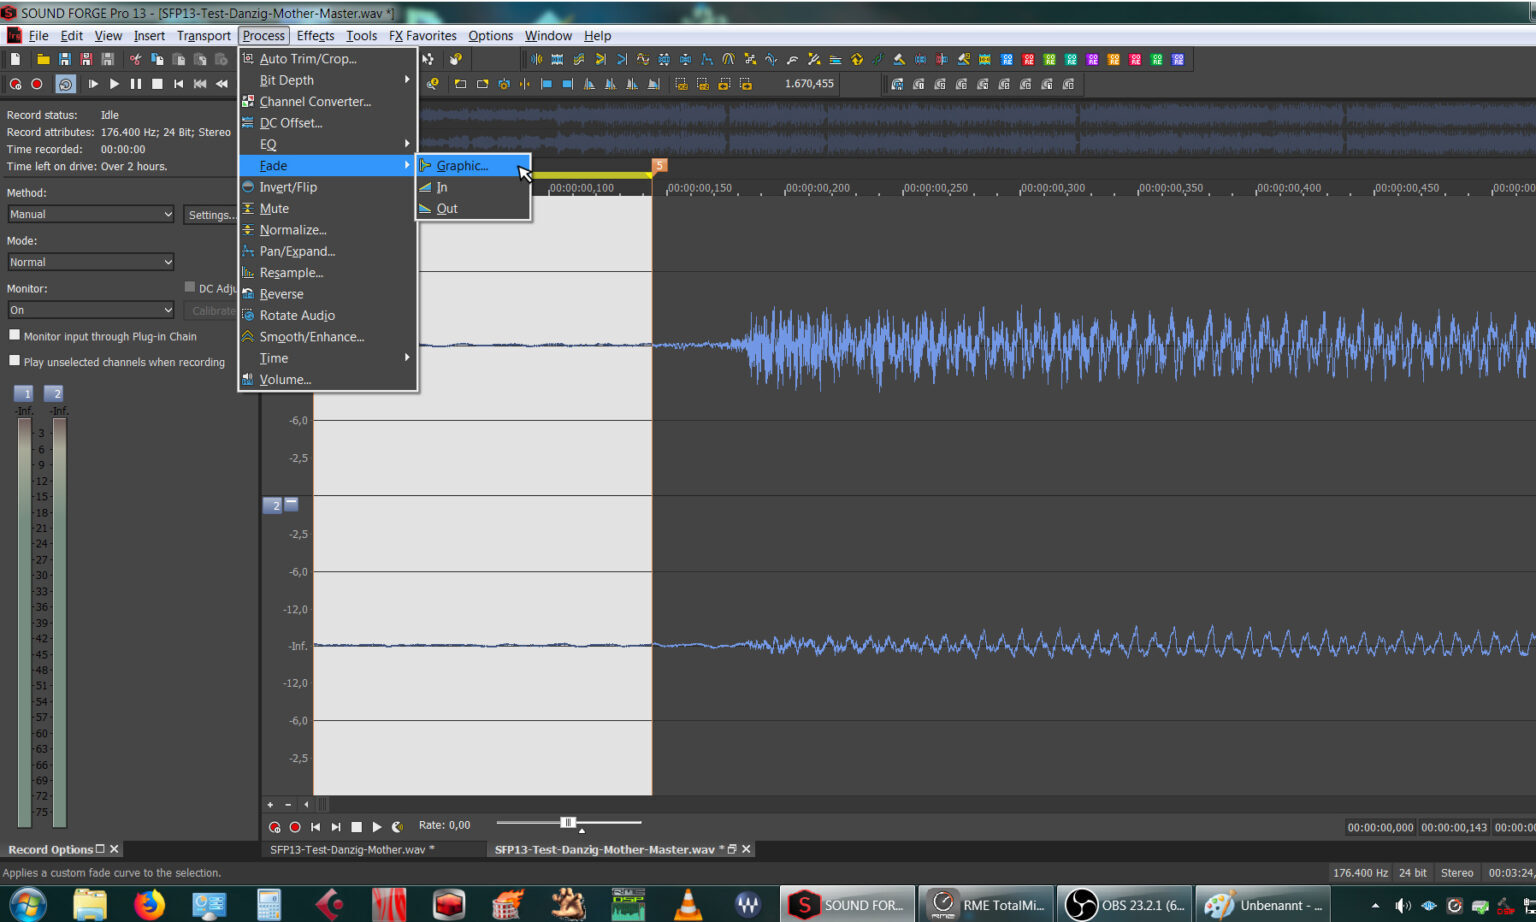This screenshot has height=922, width=1536.
Task: Toggle the highlighted loop playback button
Action: click(x=65, y=84)
